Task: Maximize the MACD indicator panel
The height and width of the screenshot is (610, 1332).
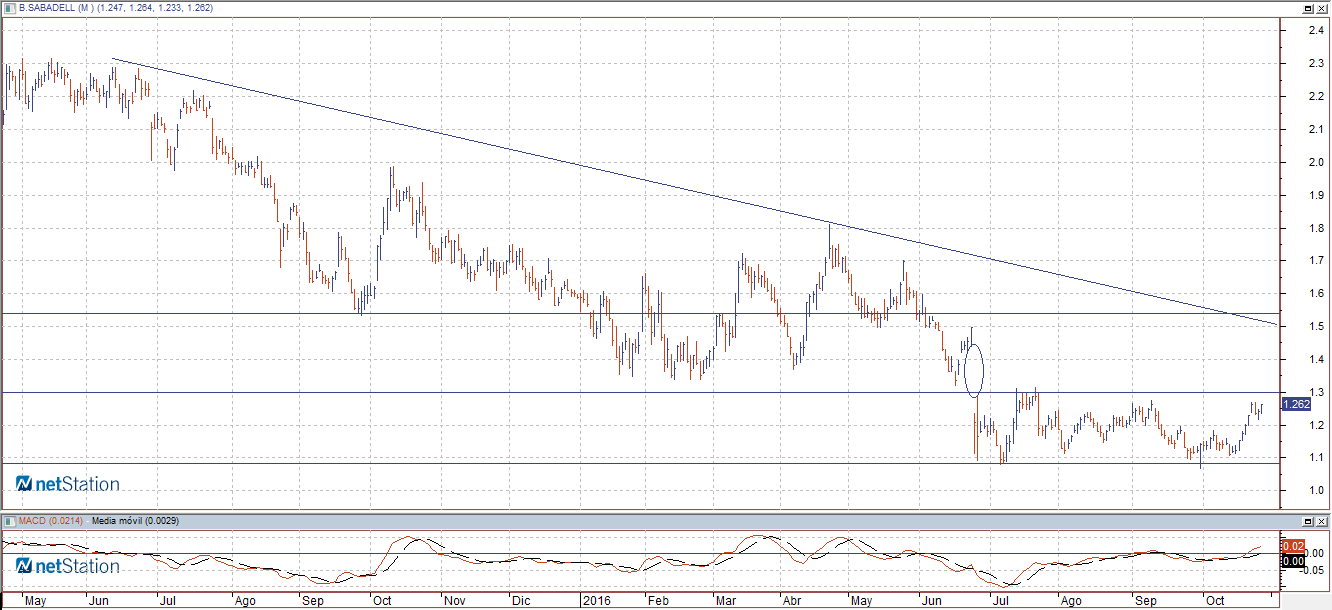Action: (1308, 521)
